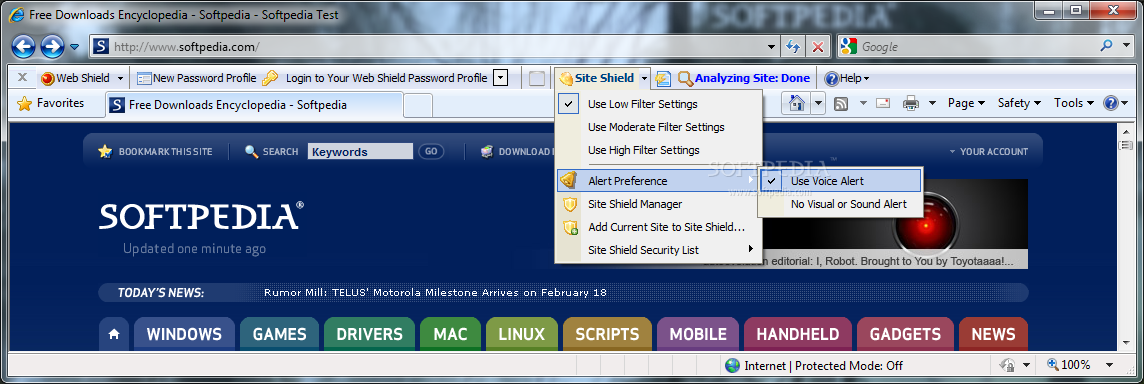Screen dimensions: 1144x384
Task: Toggle the Site Shield dropdown arrow
Action: (x=644, y=78)
